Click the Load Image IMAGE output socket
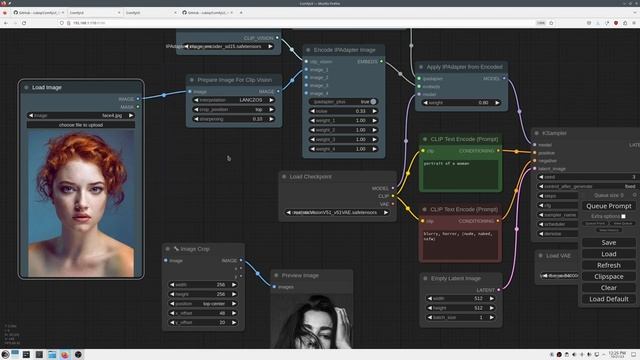 [x=138, y=99]
